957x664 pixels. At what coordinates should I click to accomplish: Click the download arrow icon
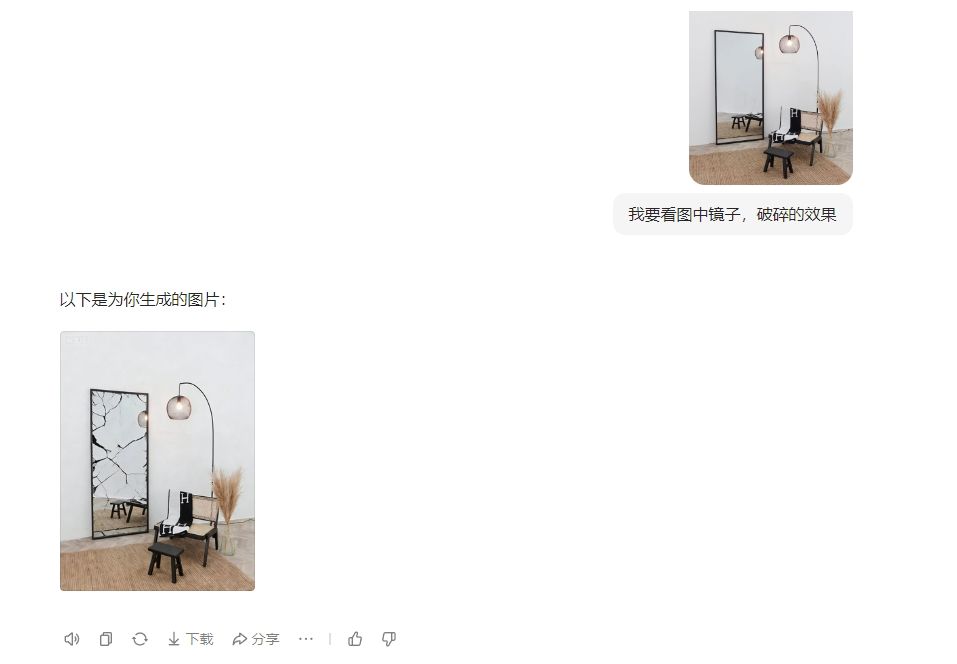pyautogui.click(x=174, y=639)
